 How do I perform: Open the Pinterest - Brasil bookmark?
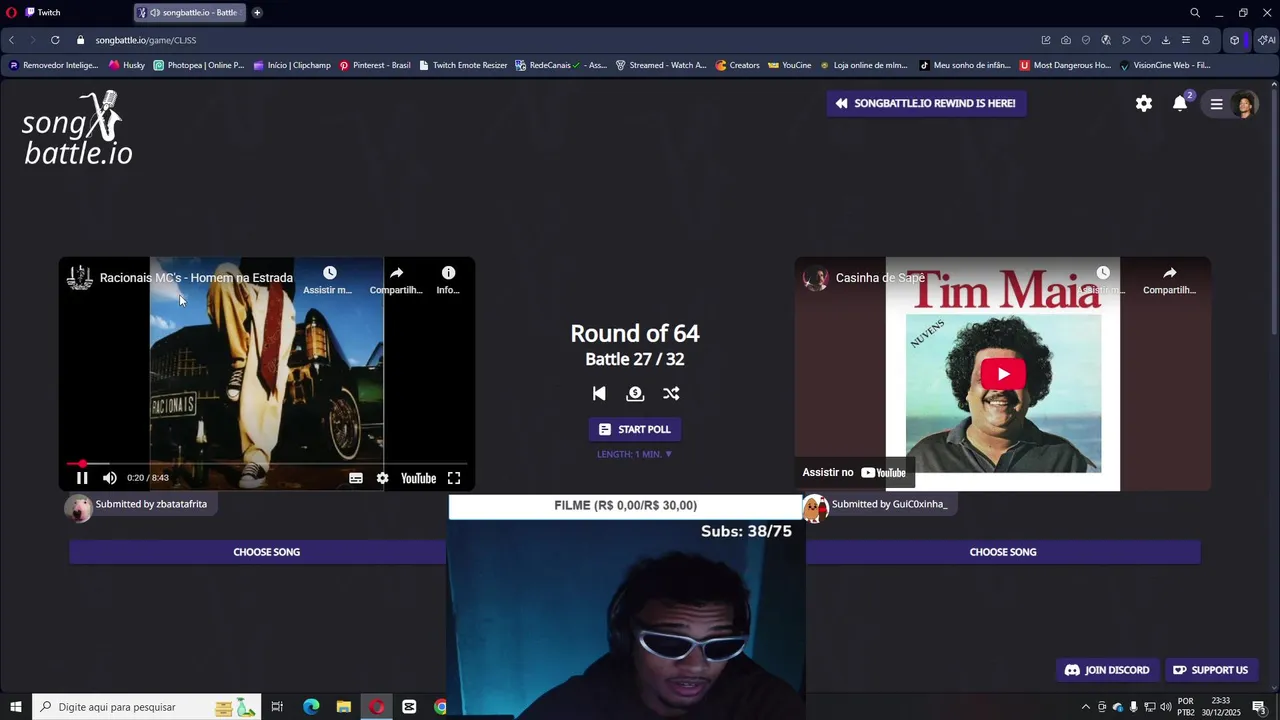374,65
